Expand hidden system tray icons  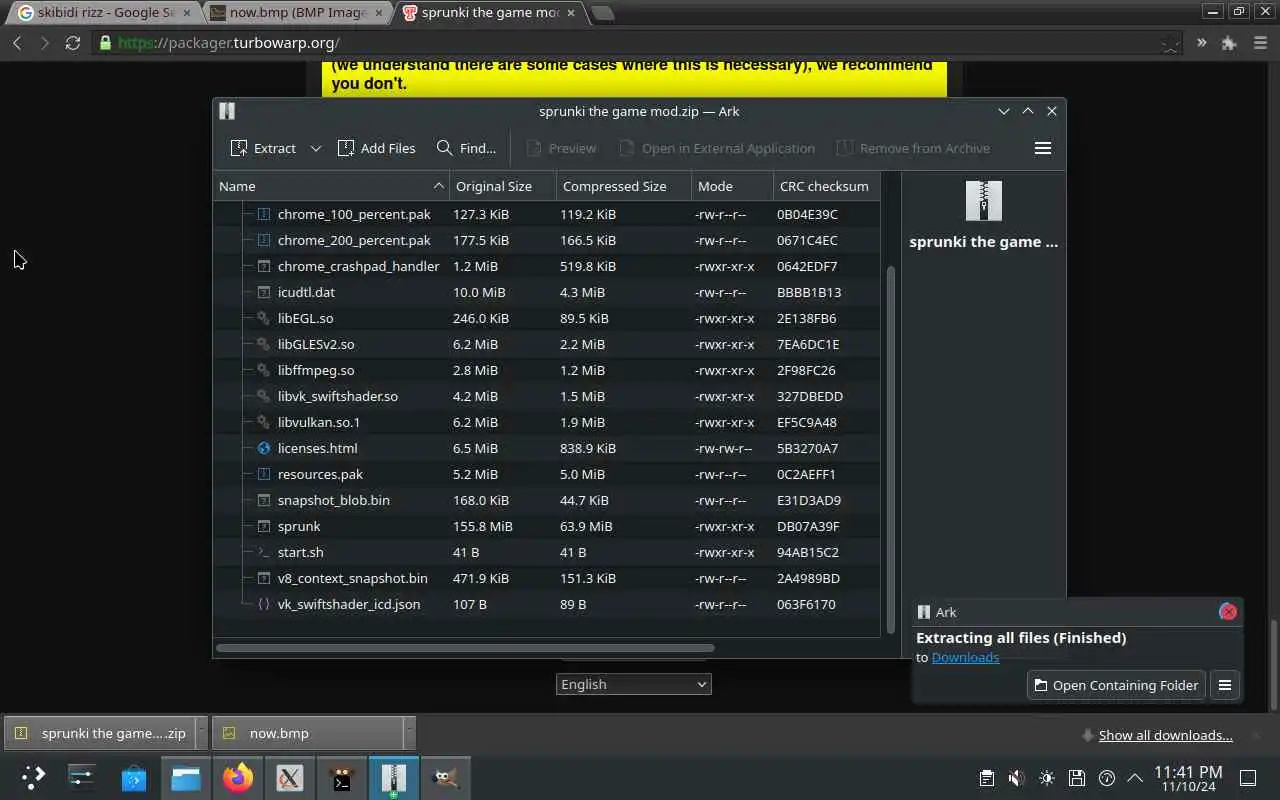pos(1135,778)
